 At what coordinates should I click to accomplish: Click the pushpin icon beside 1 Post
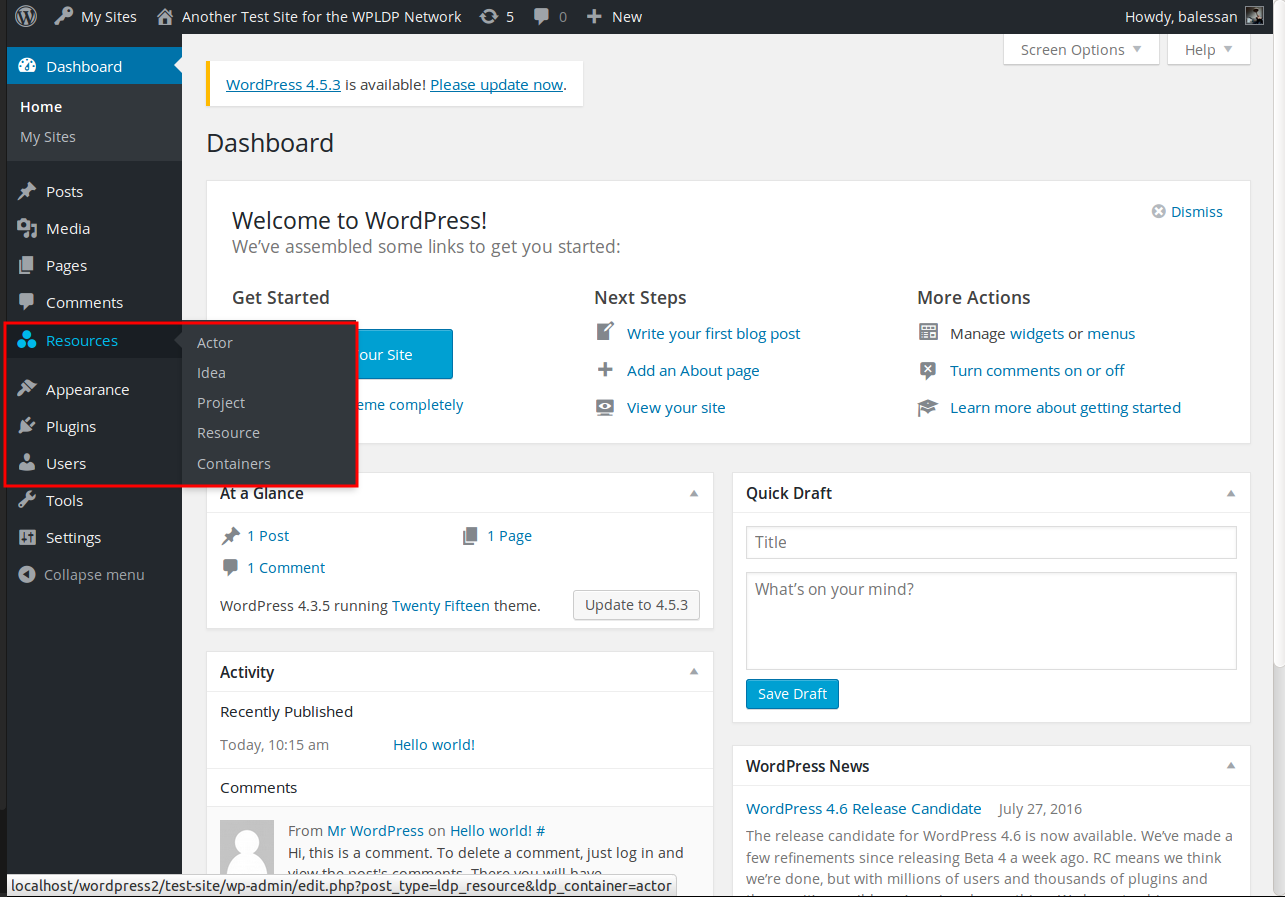(231, 536)
